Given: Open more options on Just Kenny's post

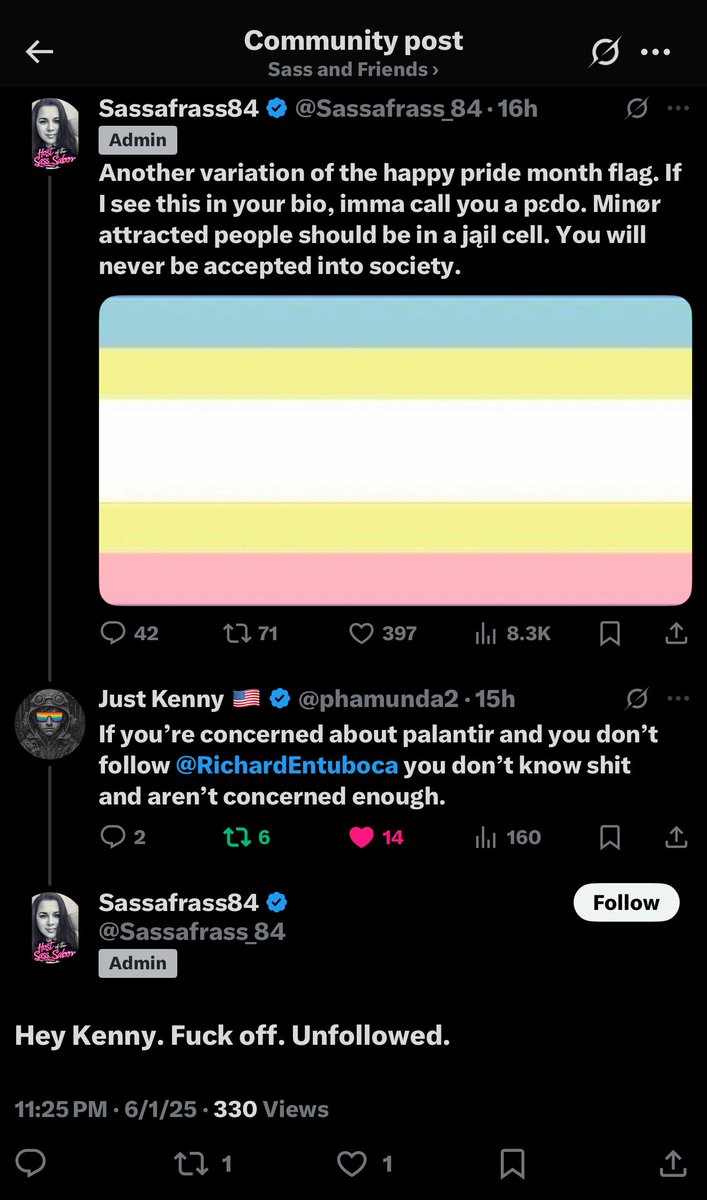Looking at the screenshot, I should 677,698.
